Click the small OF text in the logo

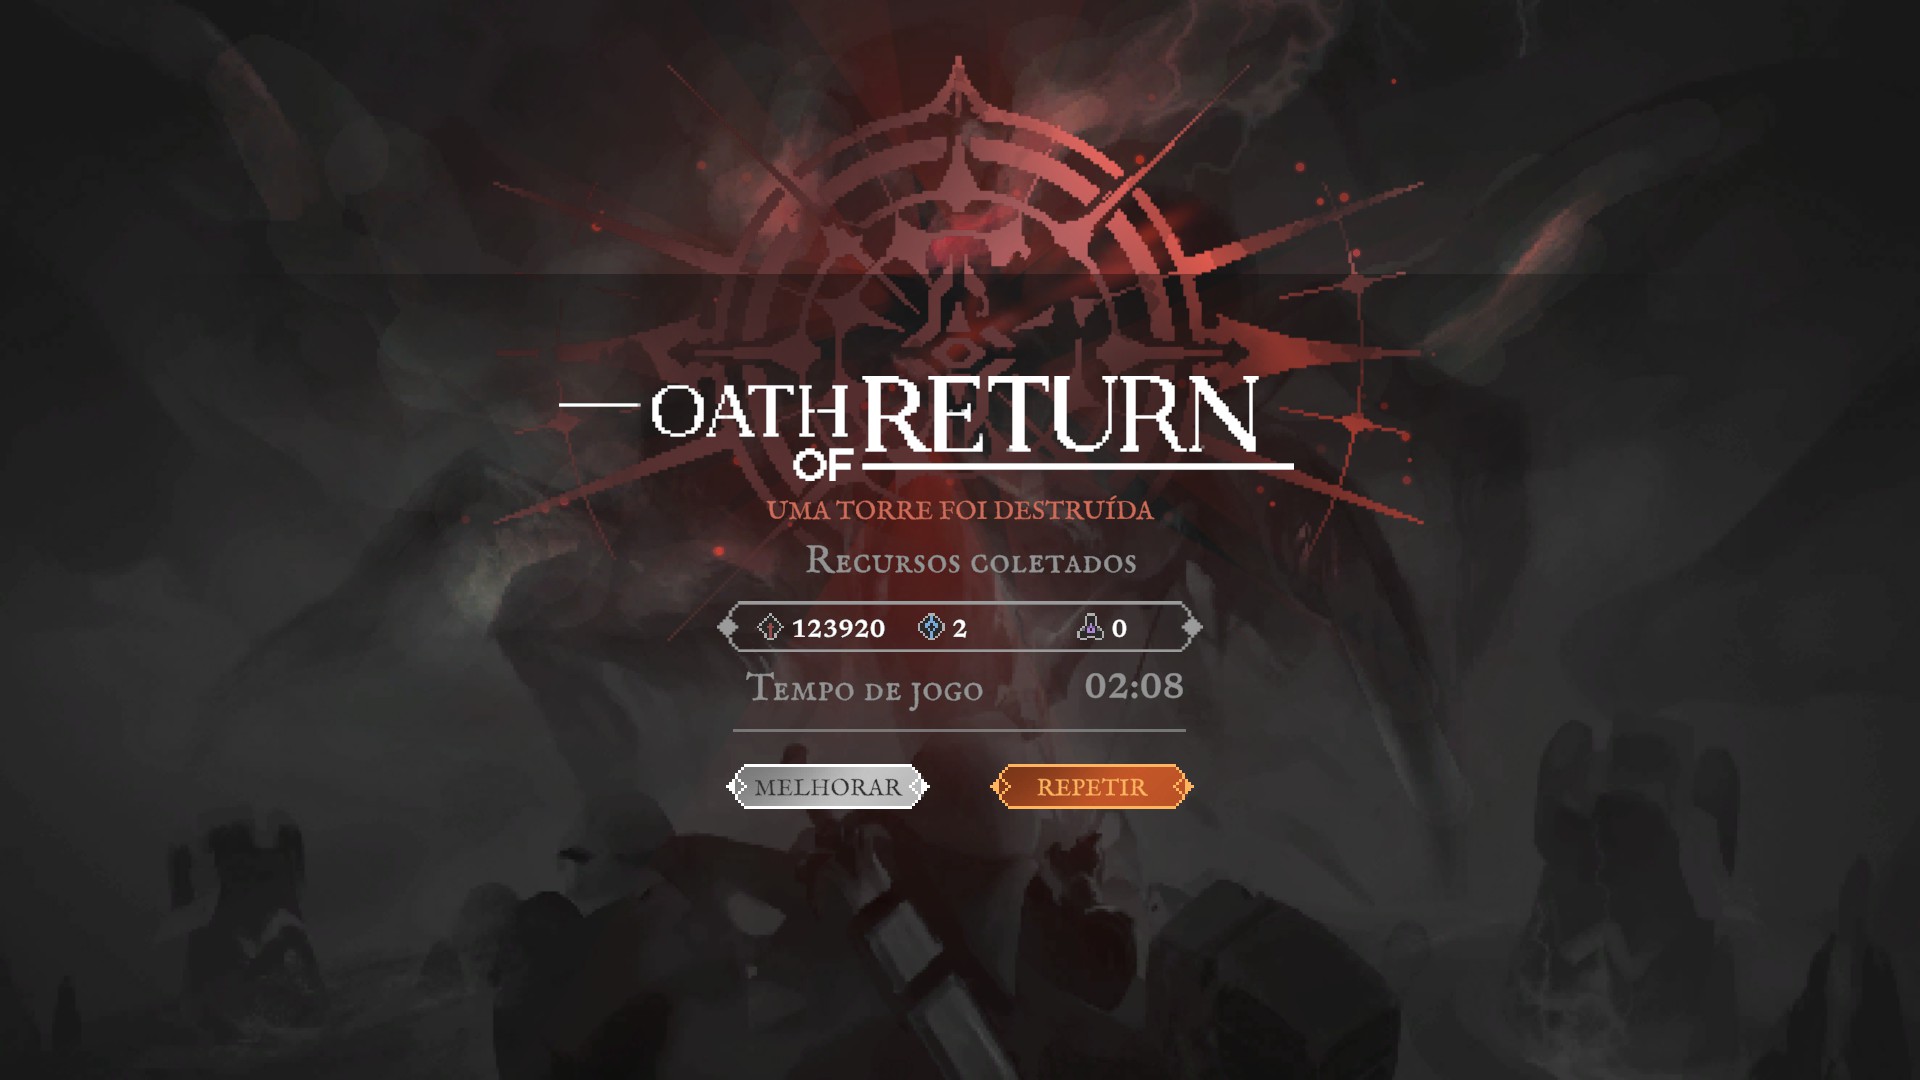(823, 465)
